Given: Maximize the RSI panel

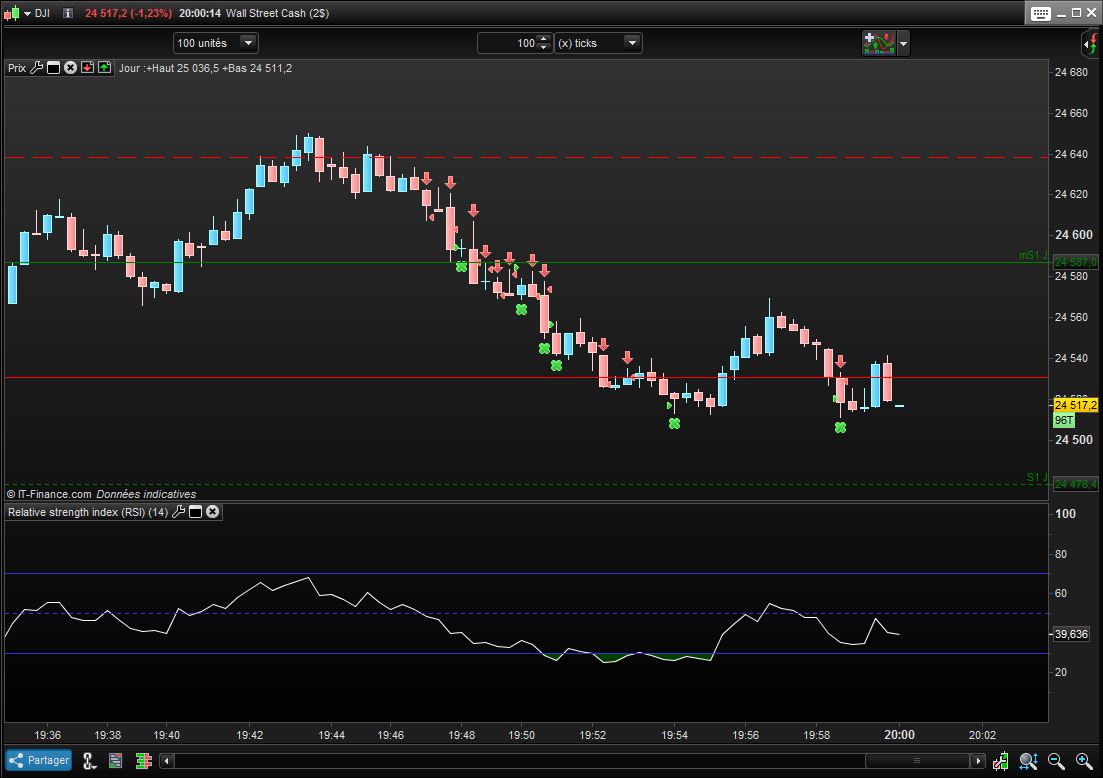Looking at the screenshot, I should [196, 511].
